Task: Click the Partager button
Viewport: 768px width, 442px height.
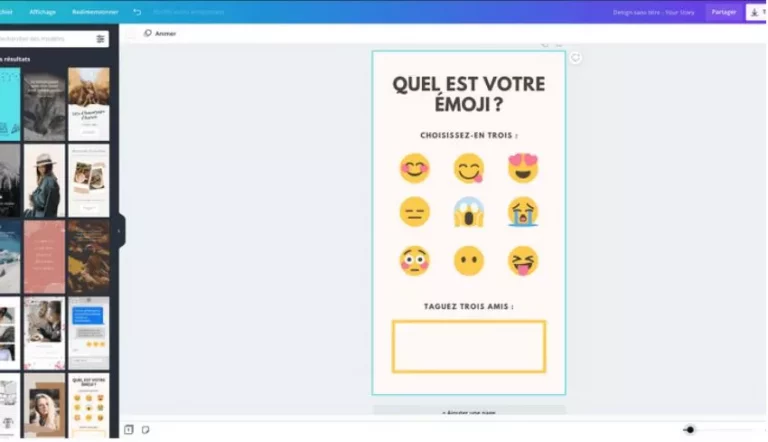Action: 723,12
